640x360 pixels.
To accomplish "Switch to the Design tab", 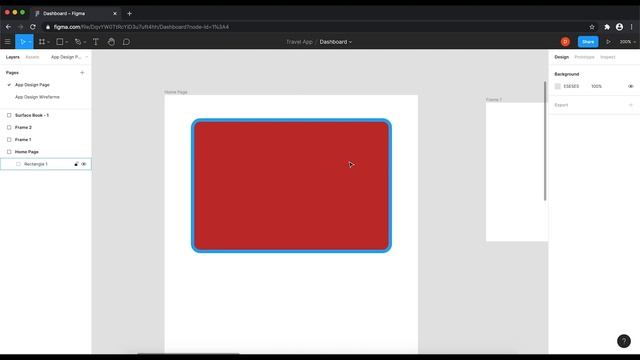I will pyautogui.click(x=561, y=57).
